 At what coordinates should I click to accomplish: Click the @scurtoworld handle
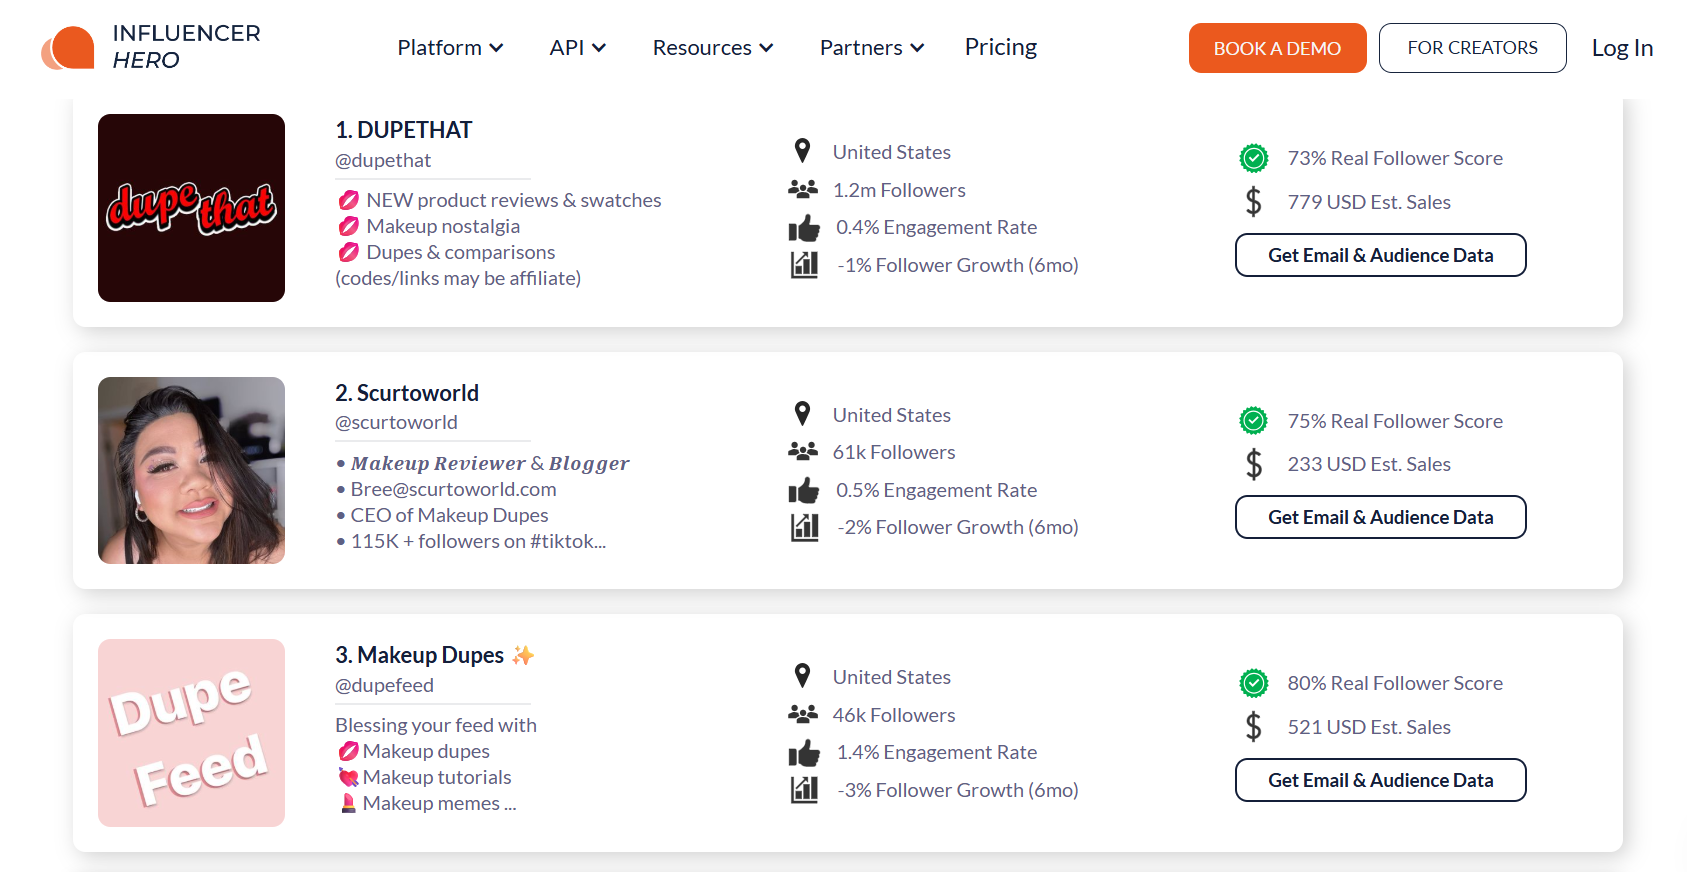coord(396,422)
